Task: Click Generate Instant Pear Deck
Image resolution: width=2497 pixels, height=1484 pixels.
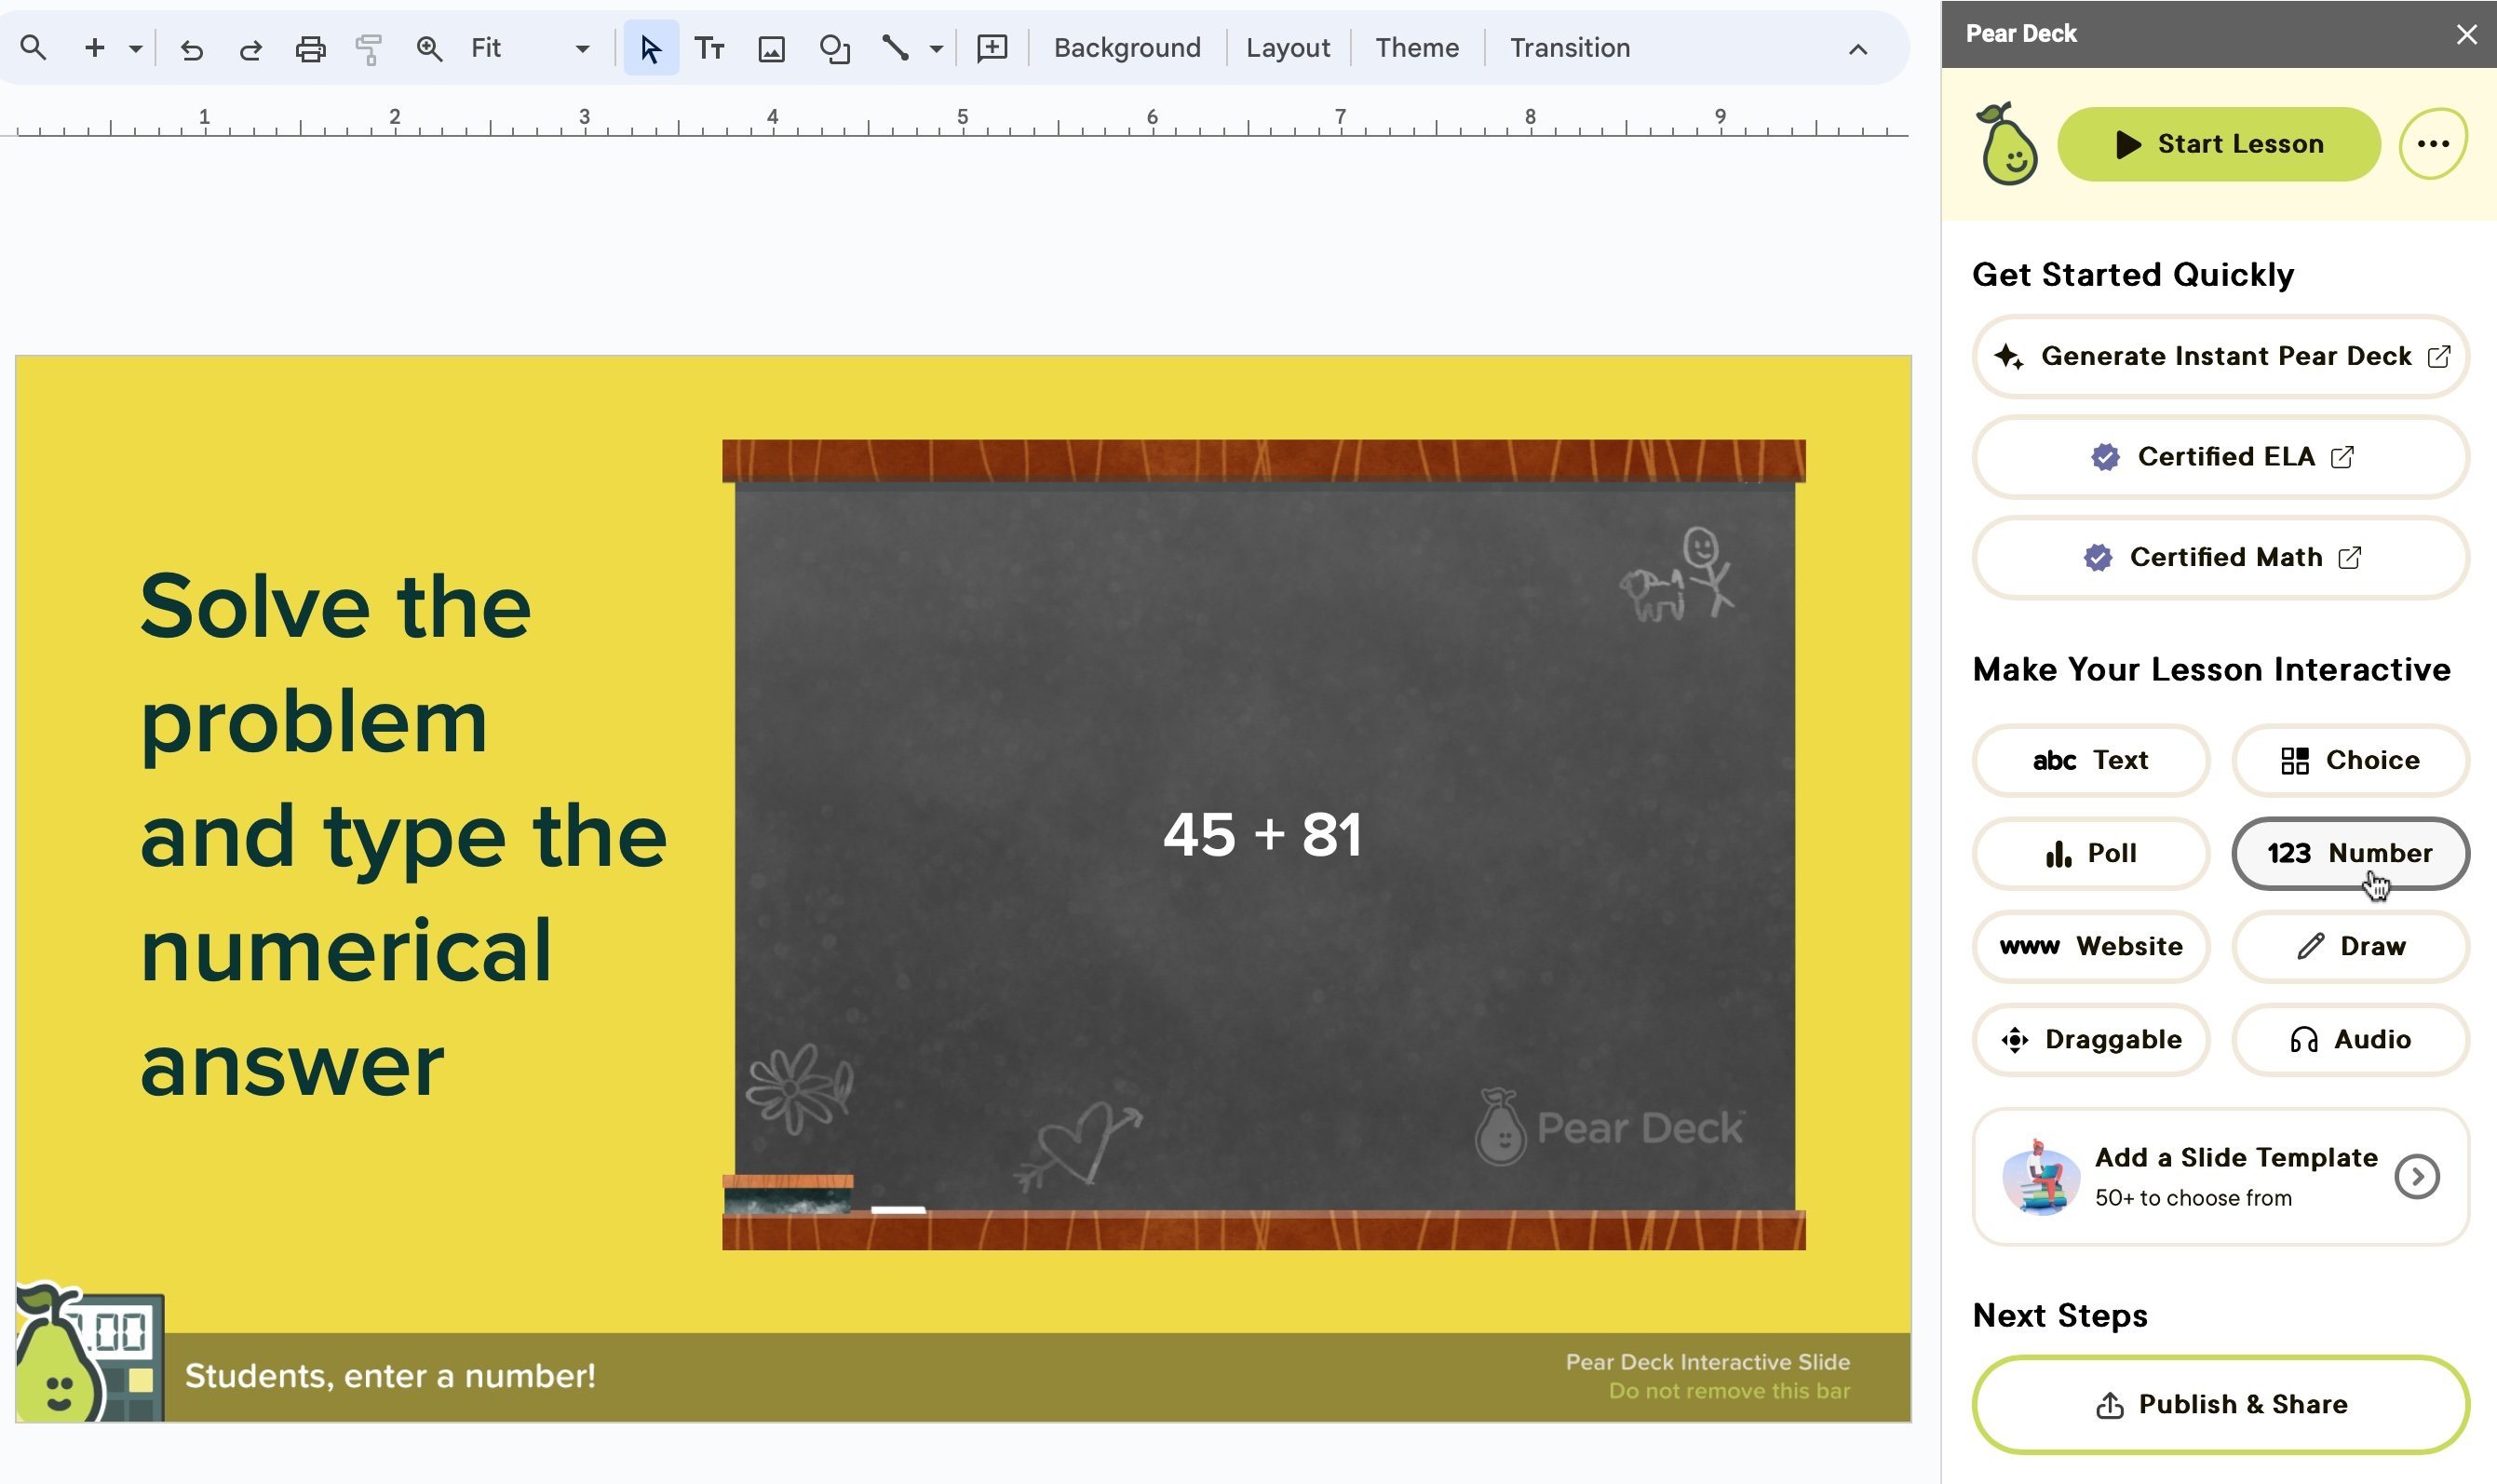Action: tap(2220, 356)
